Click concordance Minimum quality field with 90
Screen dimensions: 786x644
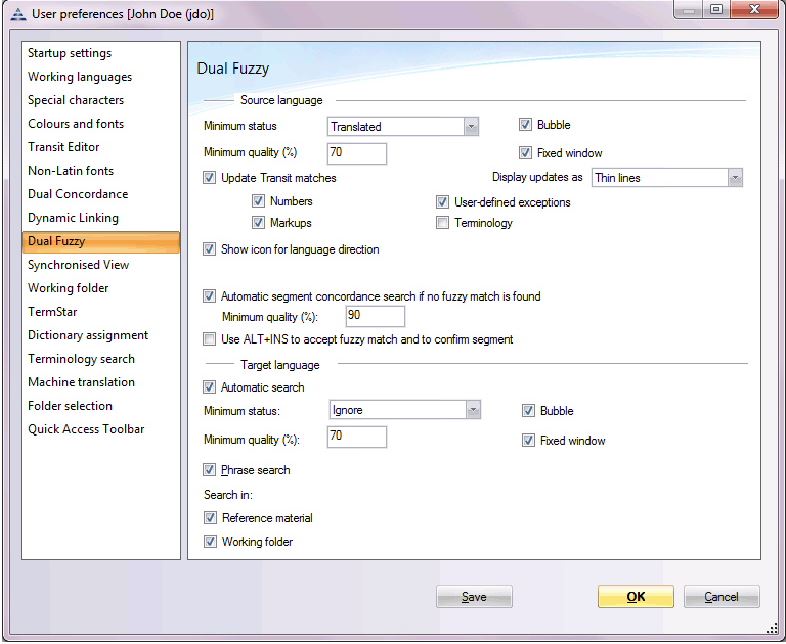pyautogui.click(x=375, y=316)
